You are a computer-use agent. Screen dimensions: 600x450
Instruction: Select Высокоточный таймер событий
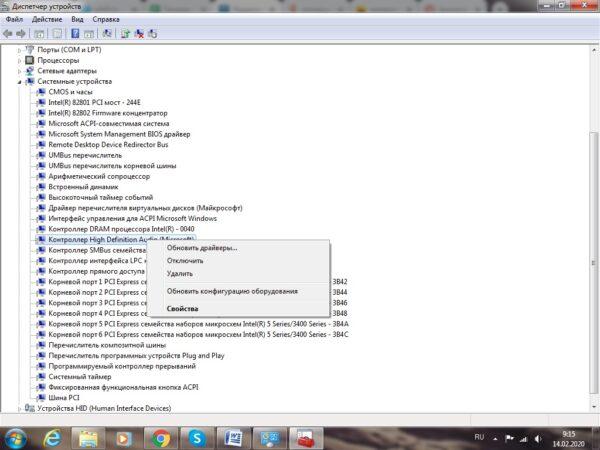(x=101, y=197)
